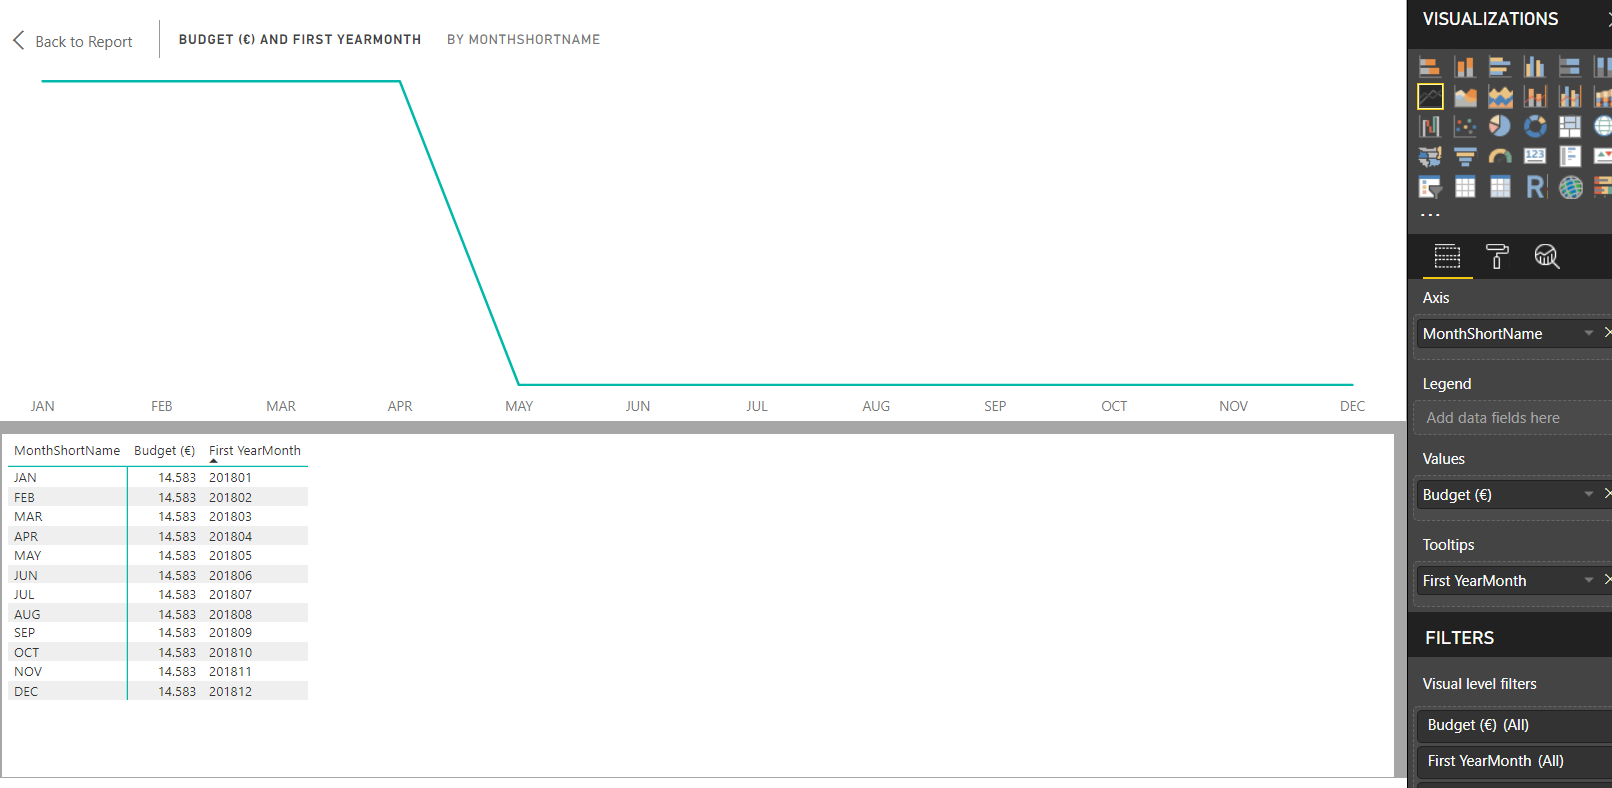Select the donut chart visualization

point(1535,127)
